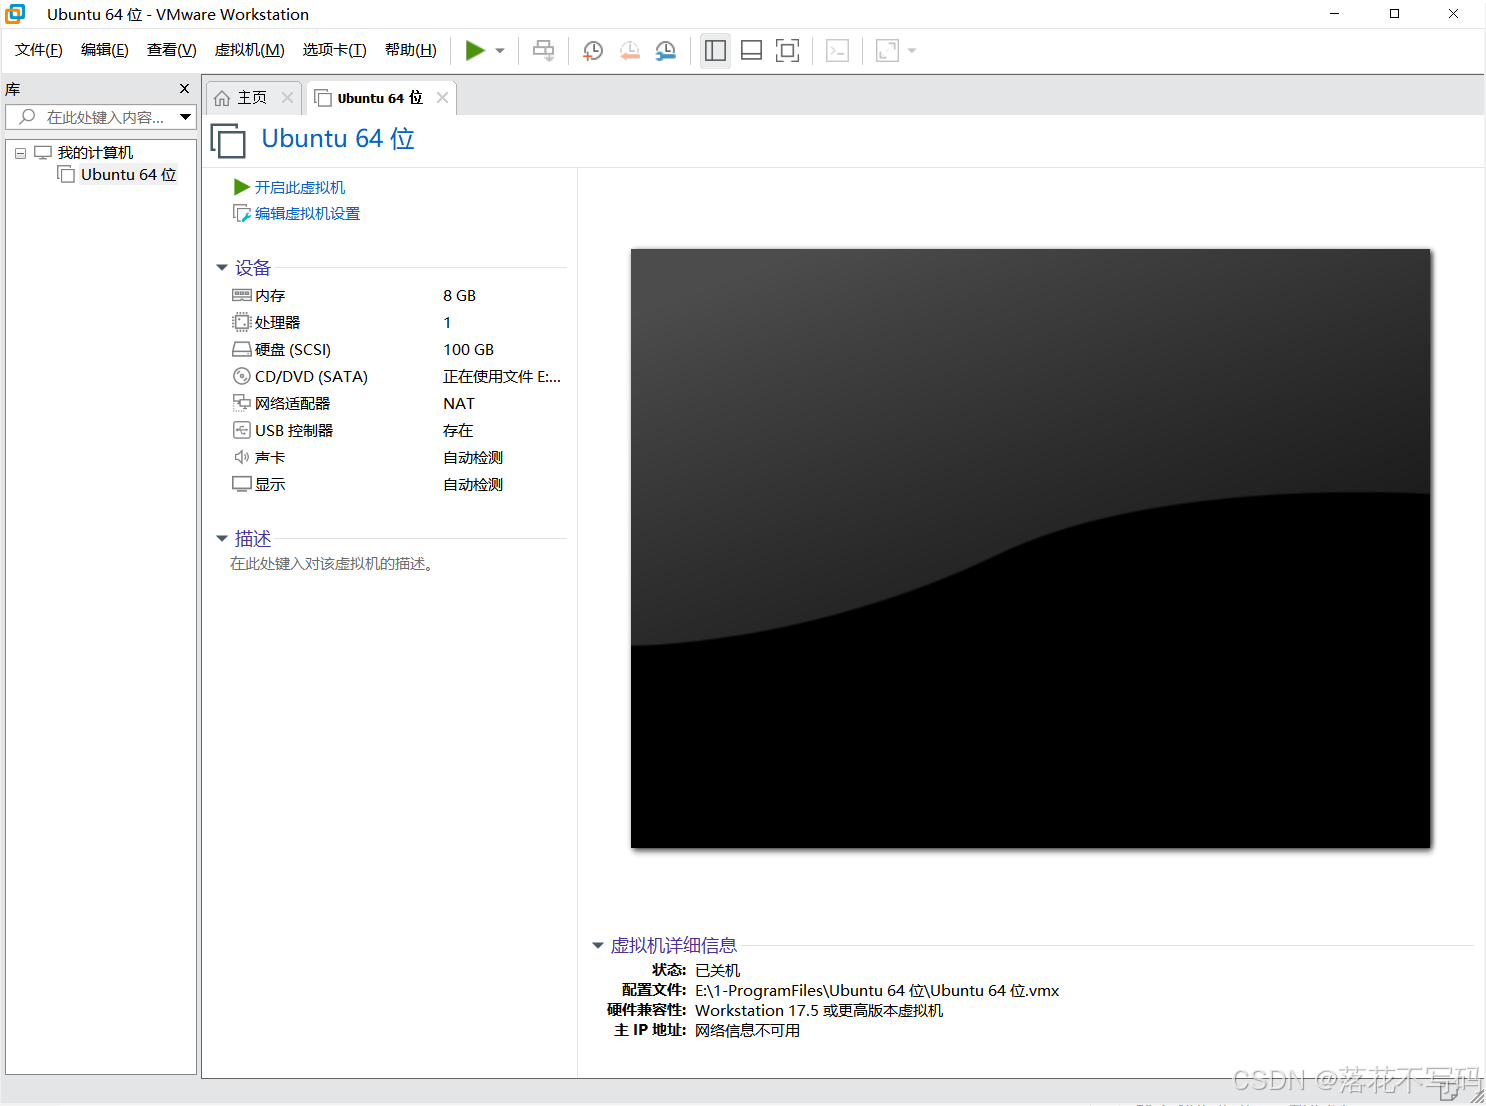Image resolution: width=1486 pixels, height=1106 pixels.
Task: Click the 网络信息不可用 IP address value
Action: (748, 1030)
